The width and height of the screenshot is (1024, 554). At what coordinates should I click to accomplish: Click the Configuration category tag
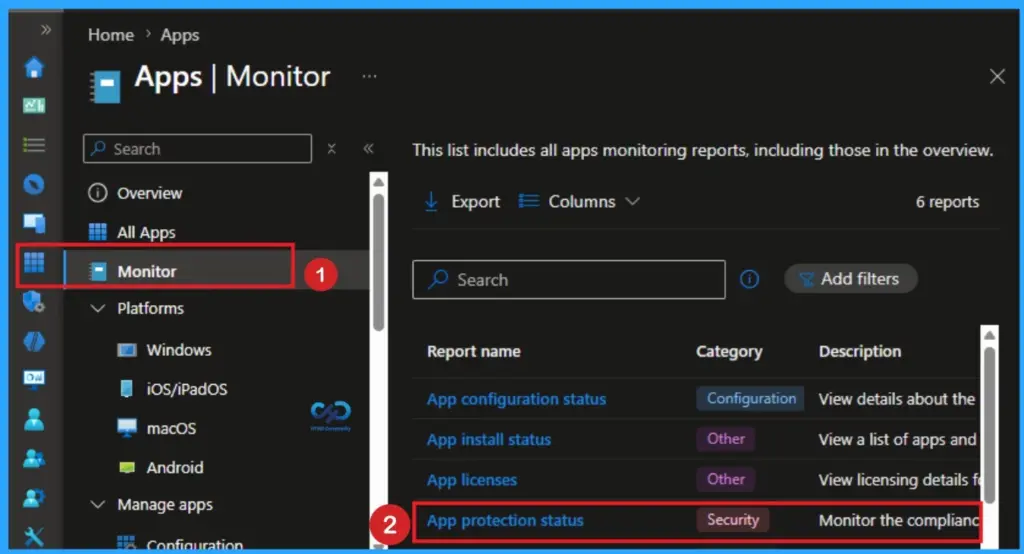coord(750,399)
